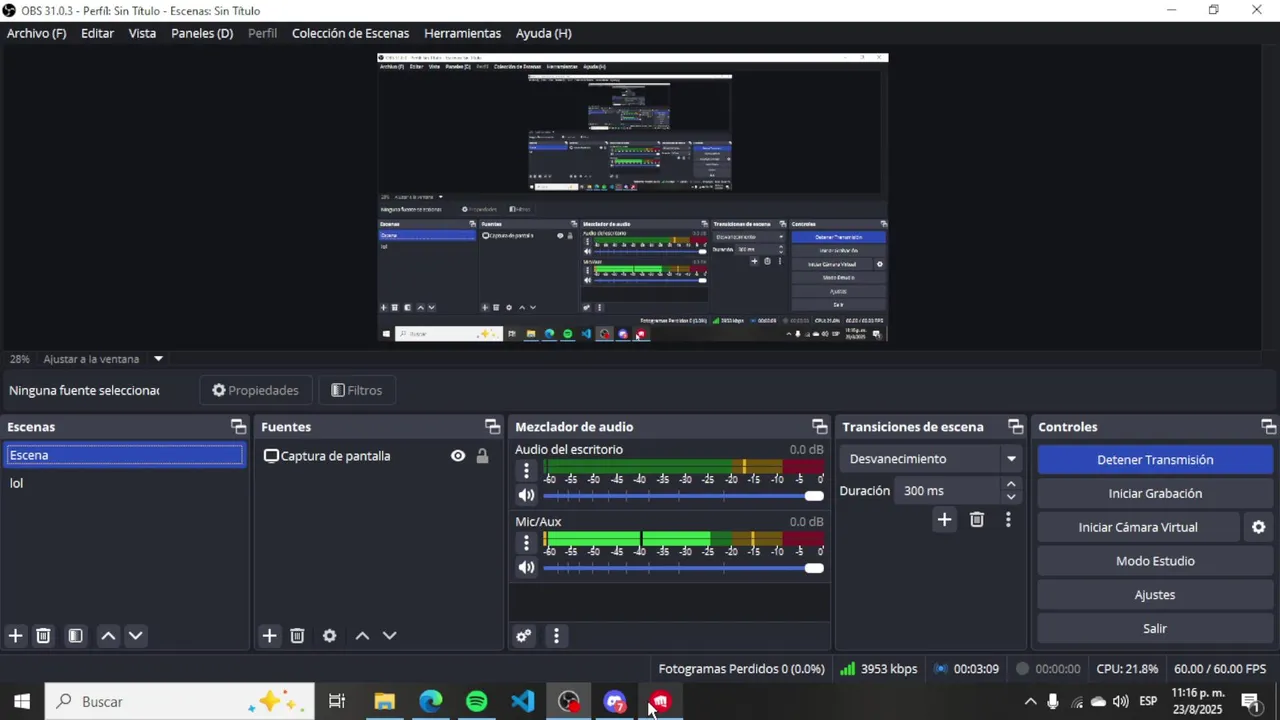Open File Explorer from taskbar
The width and height of the screenshot is (1280, 720).
385,702
